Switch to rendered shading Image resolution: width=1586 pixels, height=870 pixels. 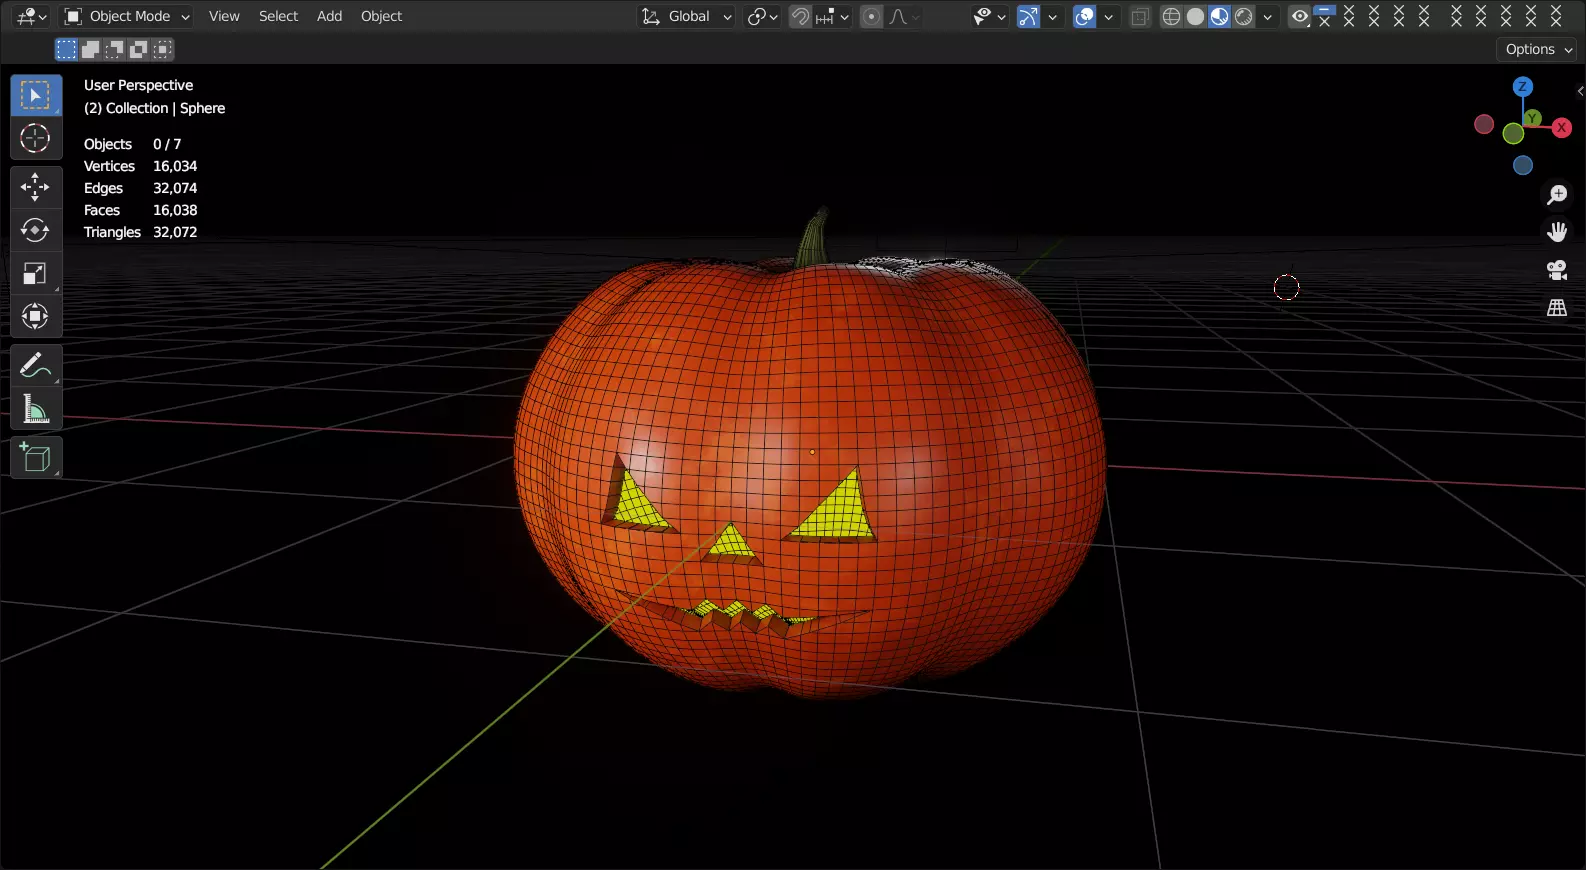point(1244,16)
